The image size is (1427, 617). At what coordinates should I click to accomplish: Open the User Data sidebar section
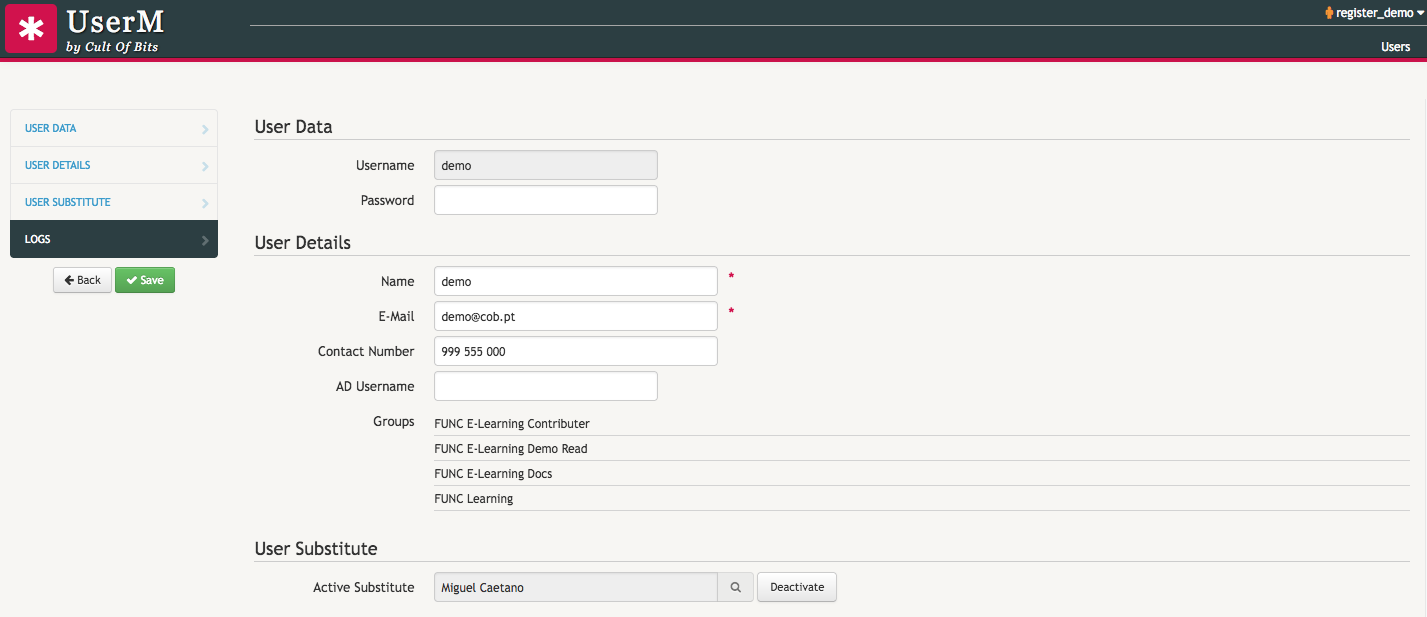114,129
